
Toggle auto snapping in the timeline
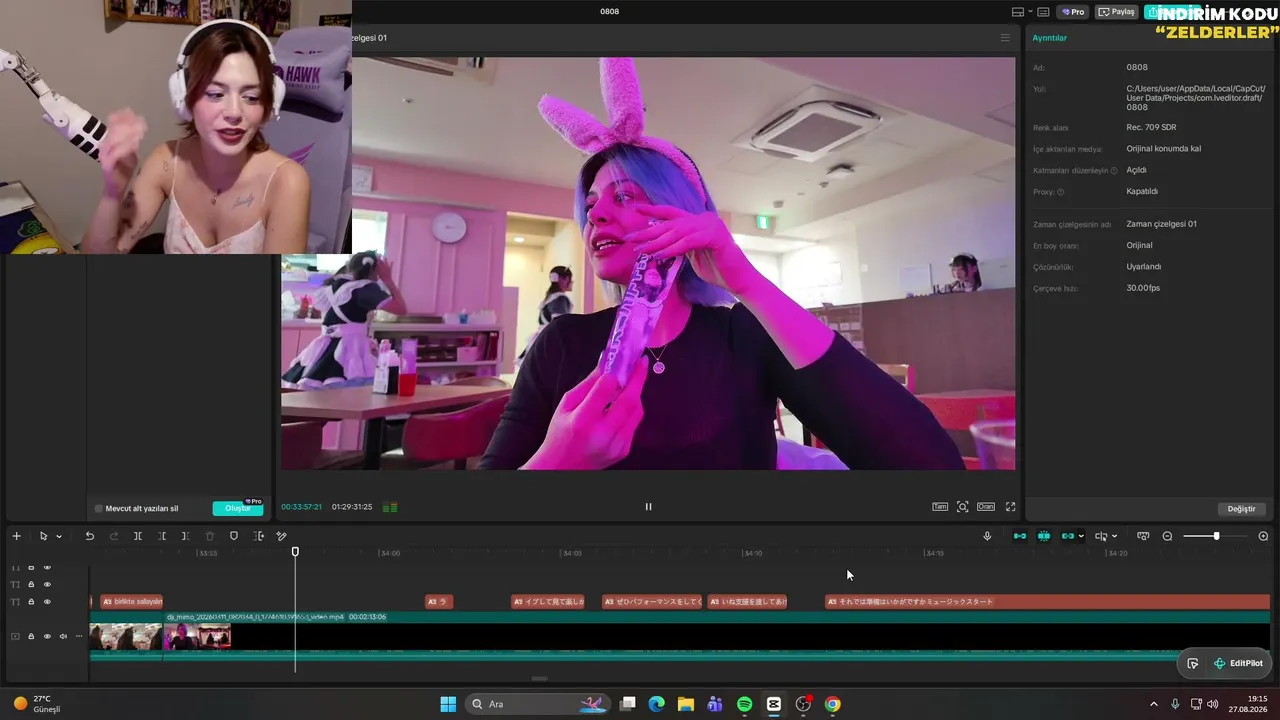pyautogui.click(x=1044, y=536)
